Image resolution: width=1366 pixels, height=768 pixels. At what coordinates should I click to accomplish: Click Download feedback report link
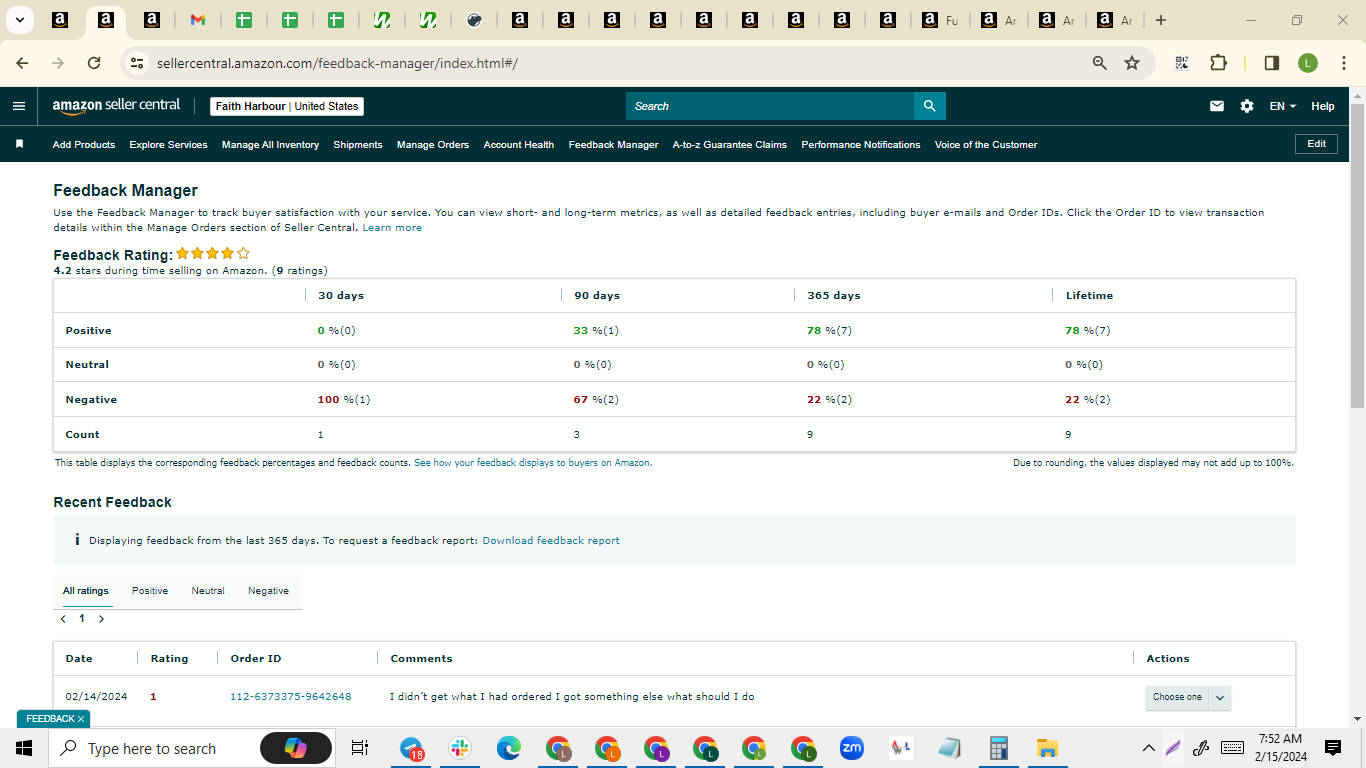[551, 541]
